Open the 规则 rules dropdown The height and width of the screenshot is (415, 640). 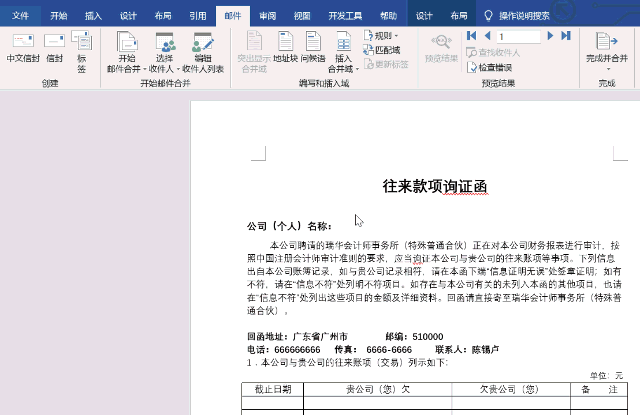[381, 35]
